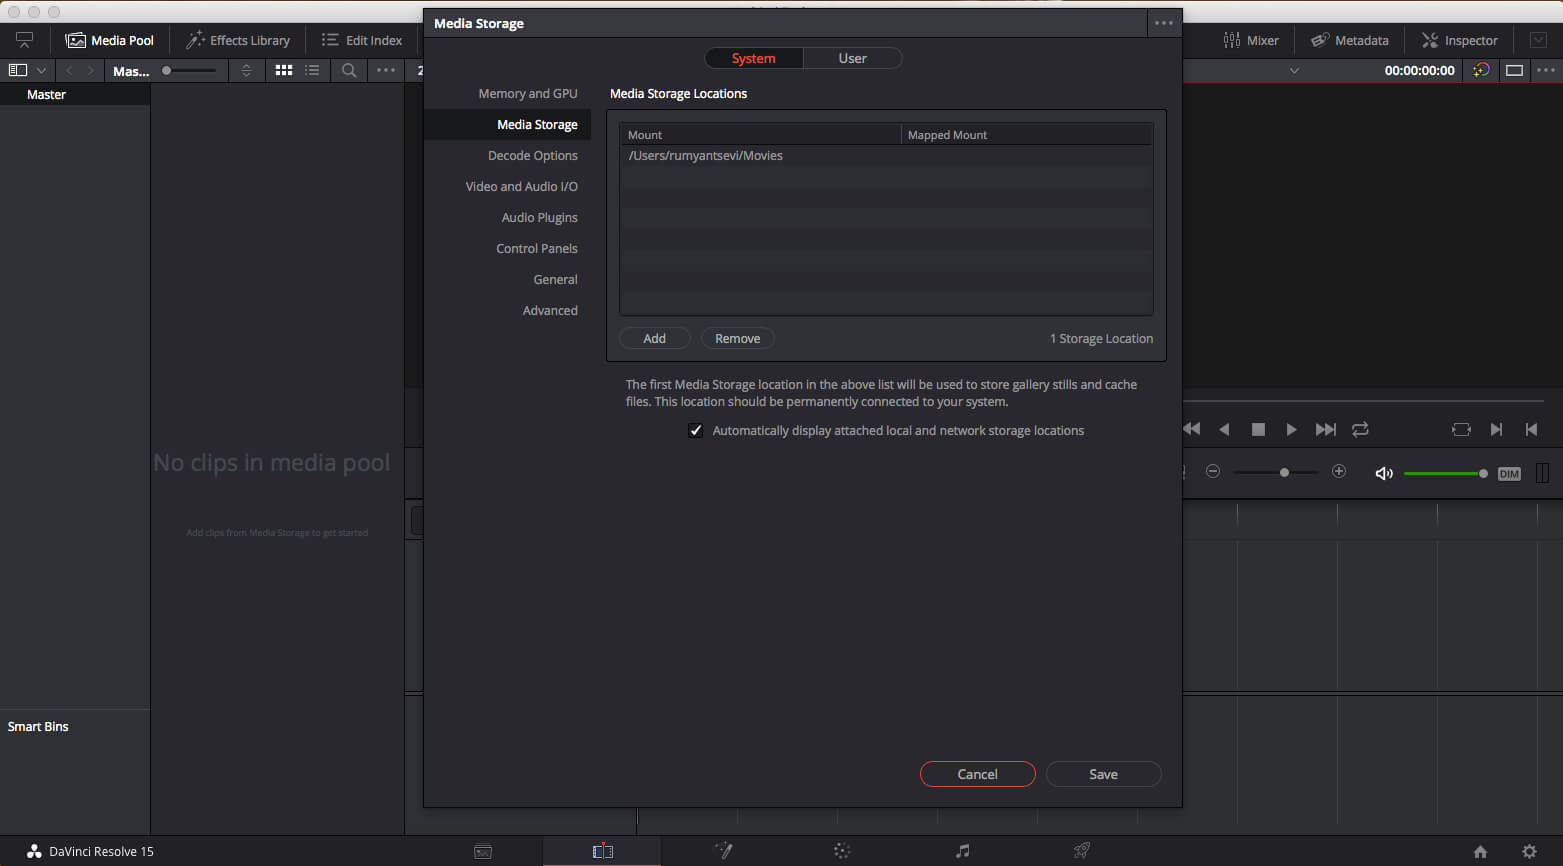Select Media Storage in sidebar

tap(537, 124)
